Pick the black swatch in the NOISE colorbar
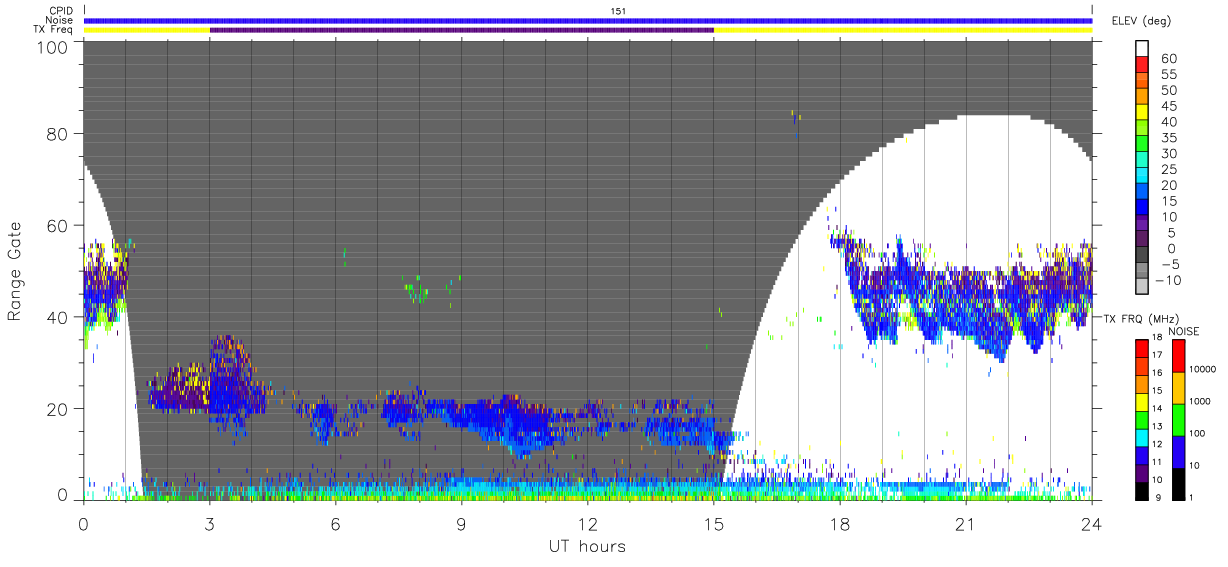This screenshot has height=567, width=1228. click(1178, 484)
